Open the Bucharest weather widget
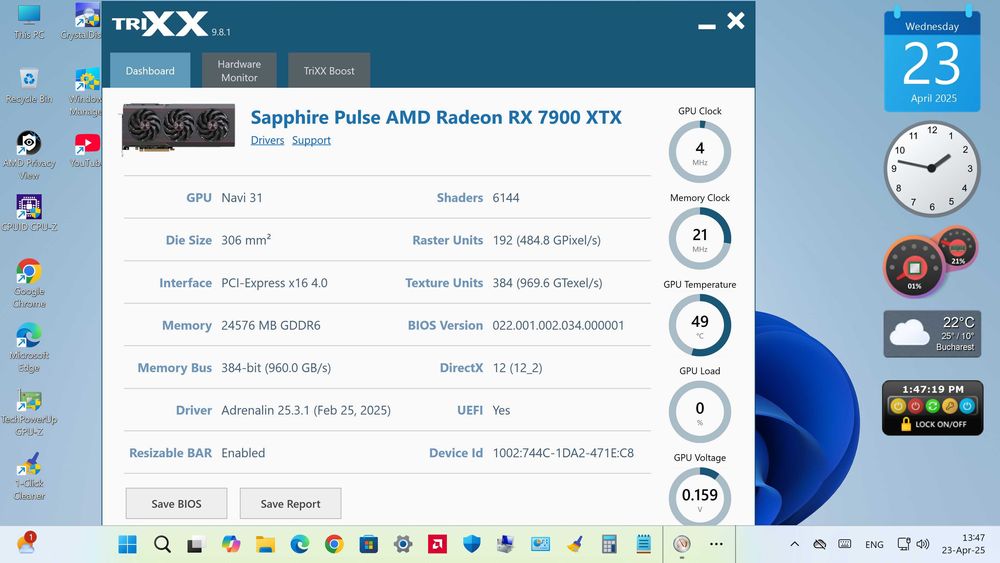Image resolution: width=1000 pixels, height=563 pixels. click(x=932, y=333)
